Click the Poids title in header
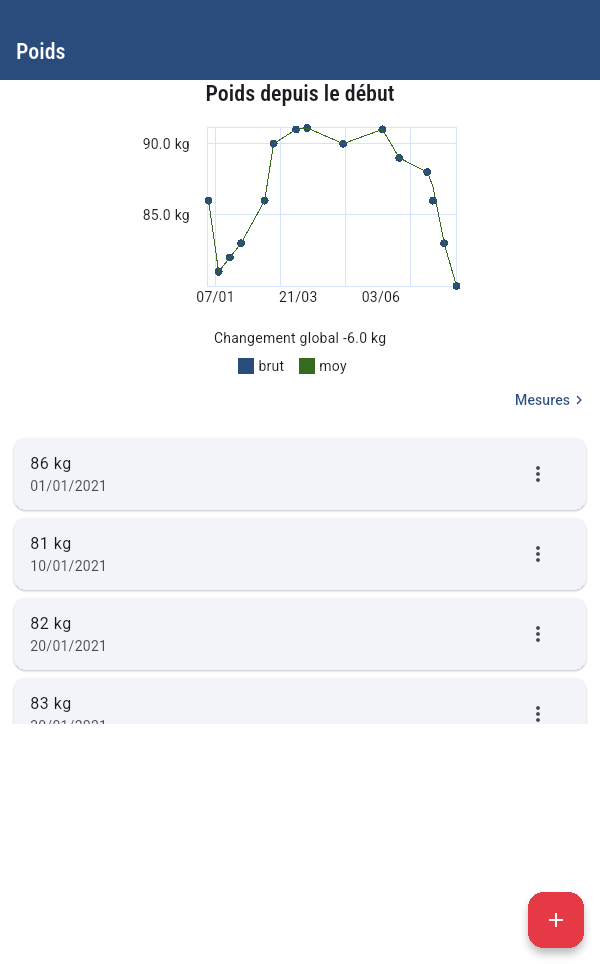600x964 pixels. (x=41, y=51)
